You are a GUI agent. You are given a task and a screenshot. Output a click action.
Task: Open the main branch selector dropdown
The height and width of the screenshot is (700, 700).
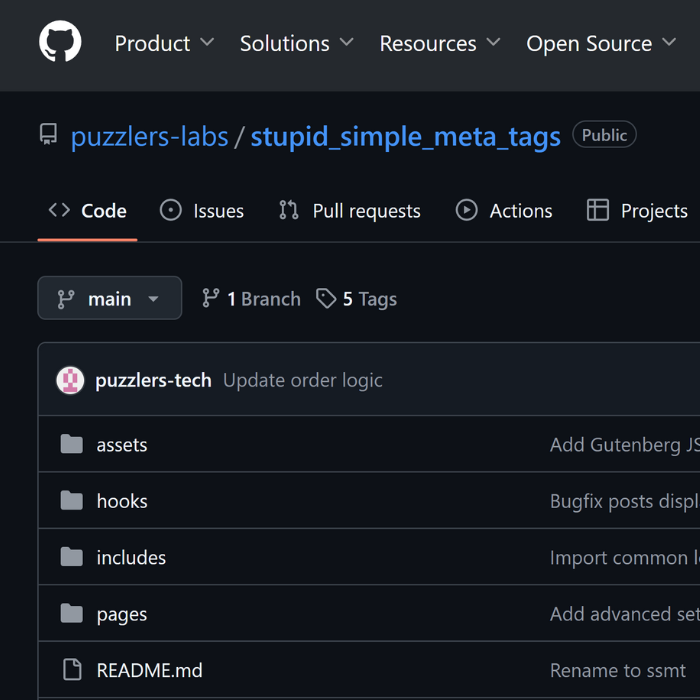(x=109, y=299)
